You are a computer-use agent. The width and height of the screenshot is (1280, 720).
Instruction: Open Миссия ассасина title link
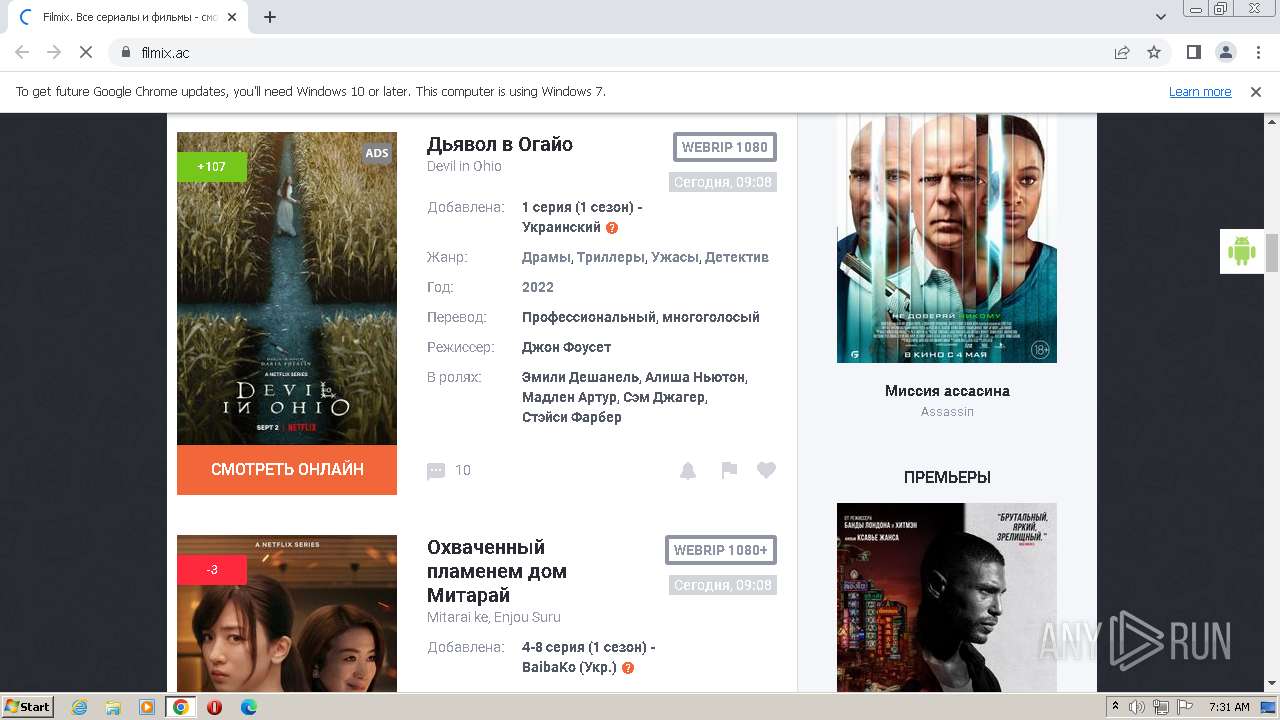[947, 391]
